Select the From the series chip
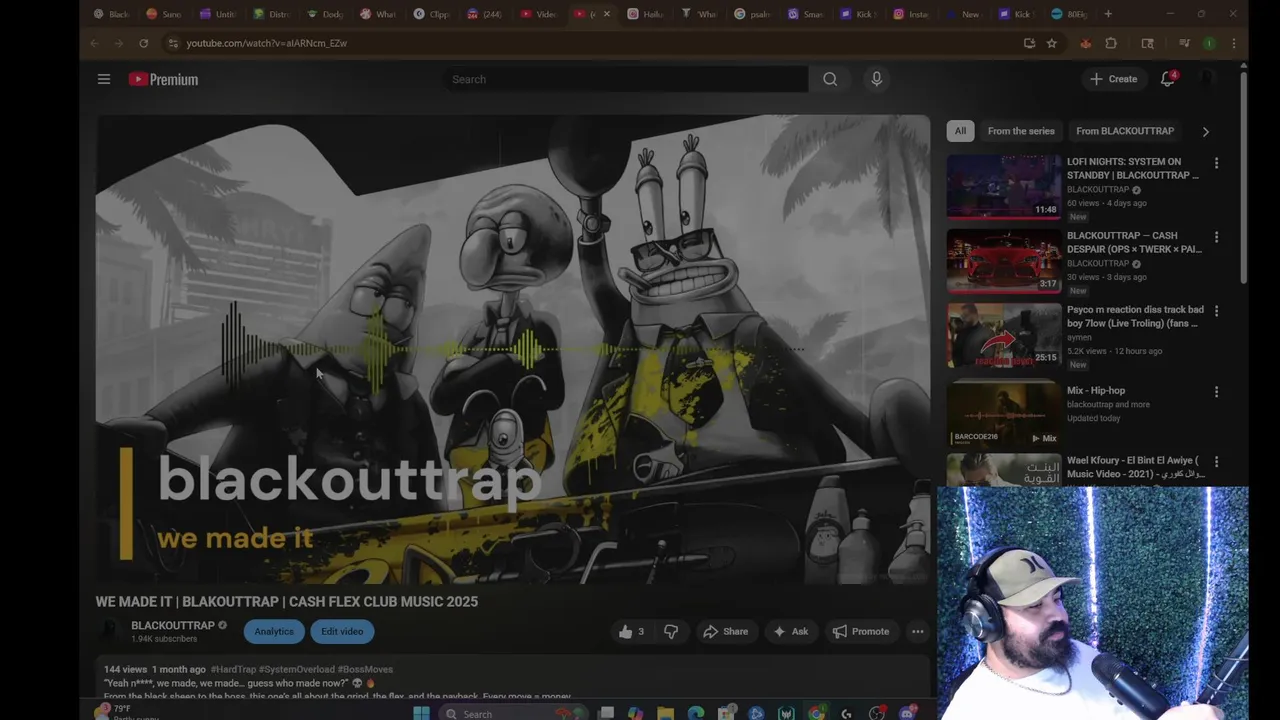Image resolution: width=1280 pixels, height=720 pixels. (x=1021, y=131)
